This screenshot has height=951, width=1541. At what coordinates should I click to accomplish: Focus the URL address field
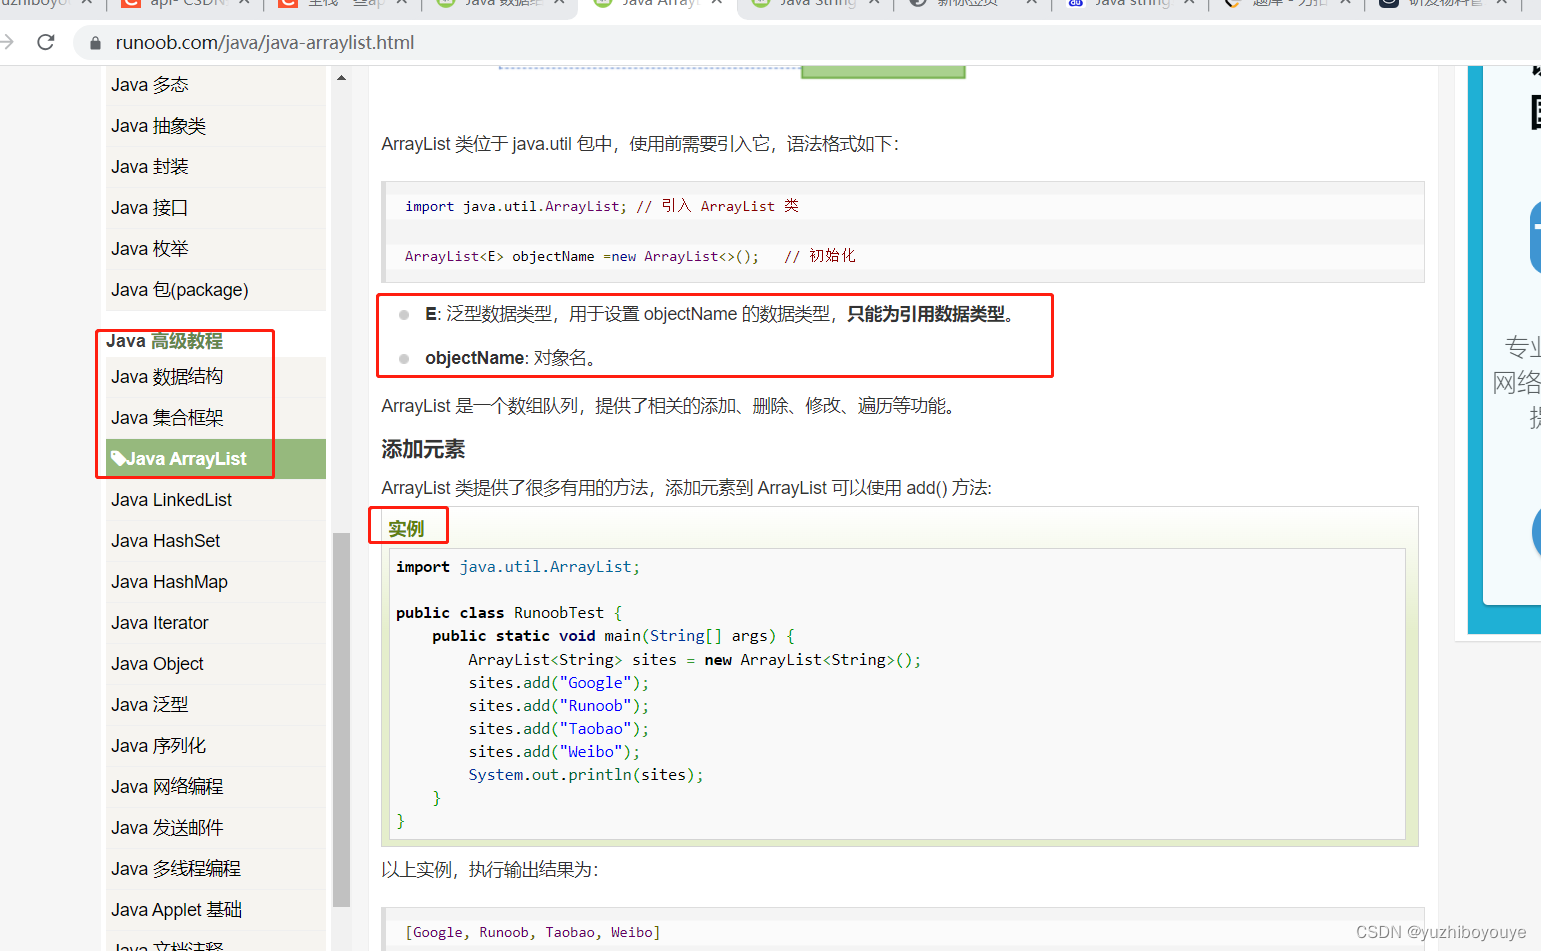click(800, 43)
